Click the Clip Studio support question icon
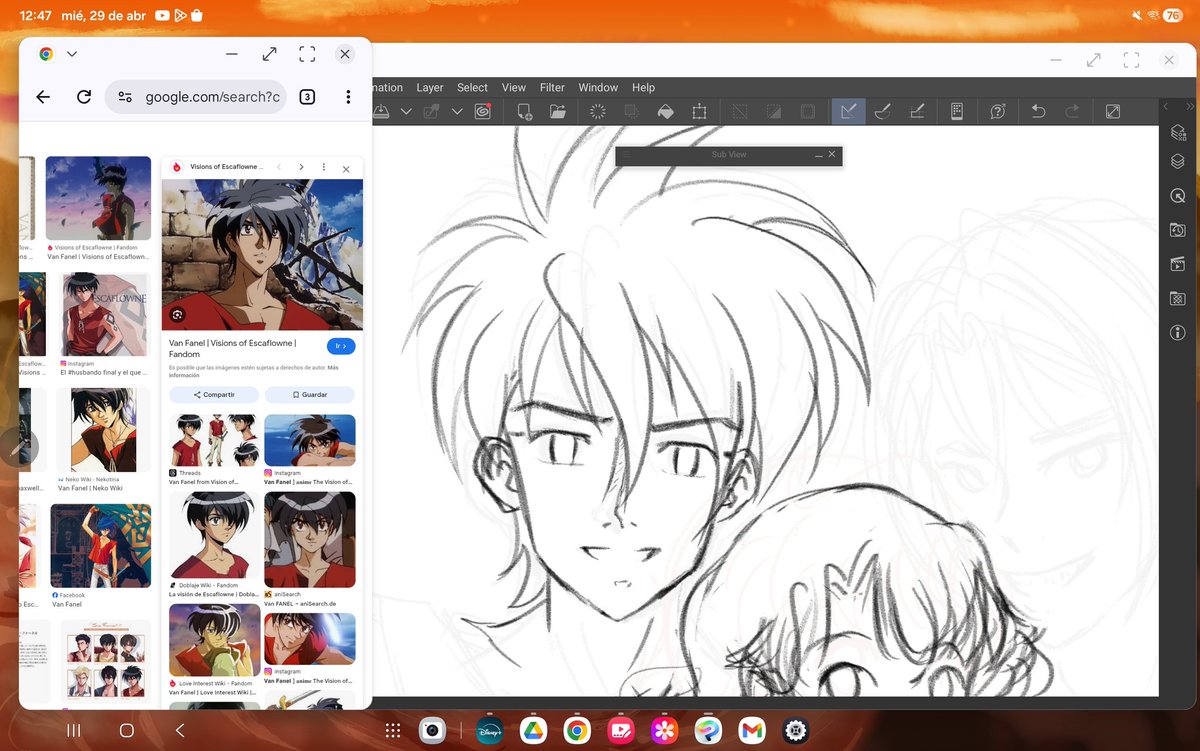1200x751 pixels. click(997, 112)
